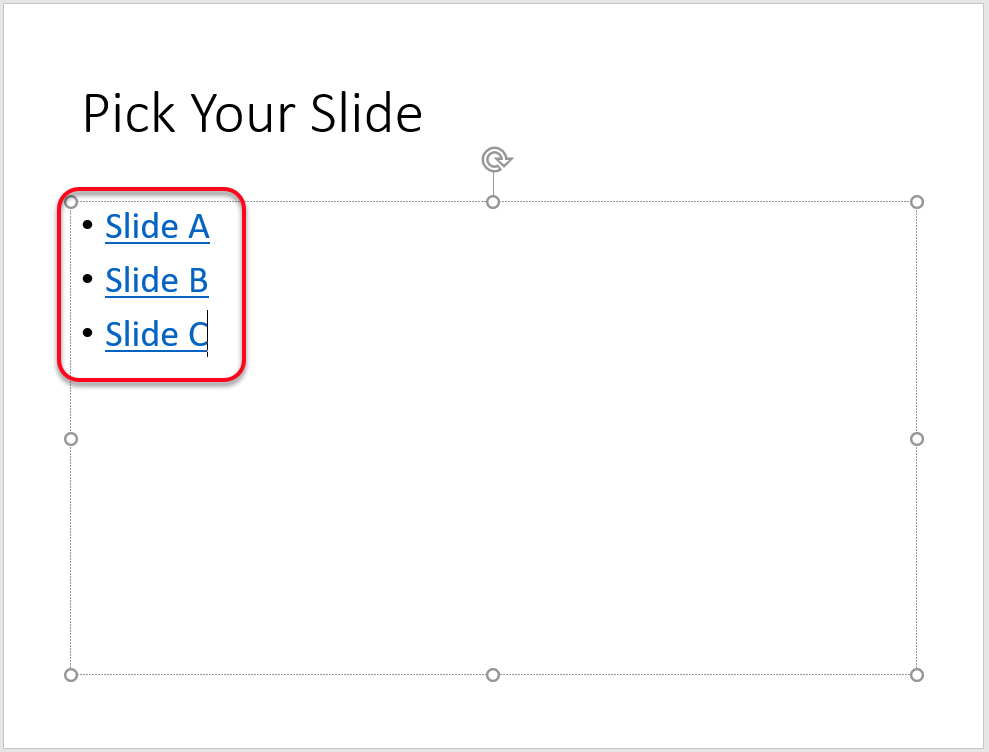The width and height of the screenshot is (989, 752).
Task: Click the "Pick Your Slide" title text
Action: pos(252,114)
